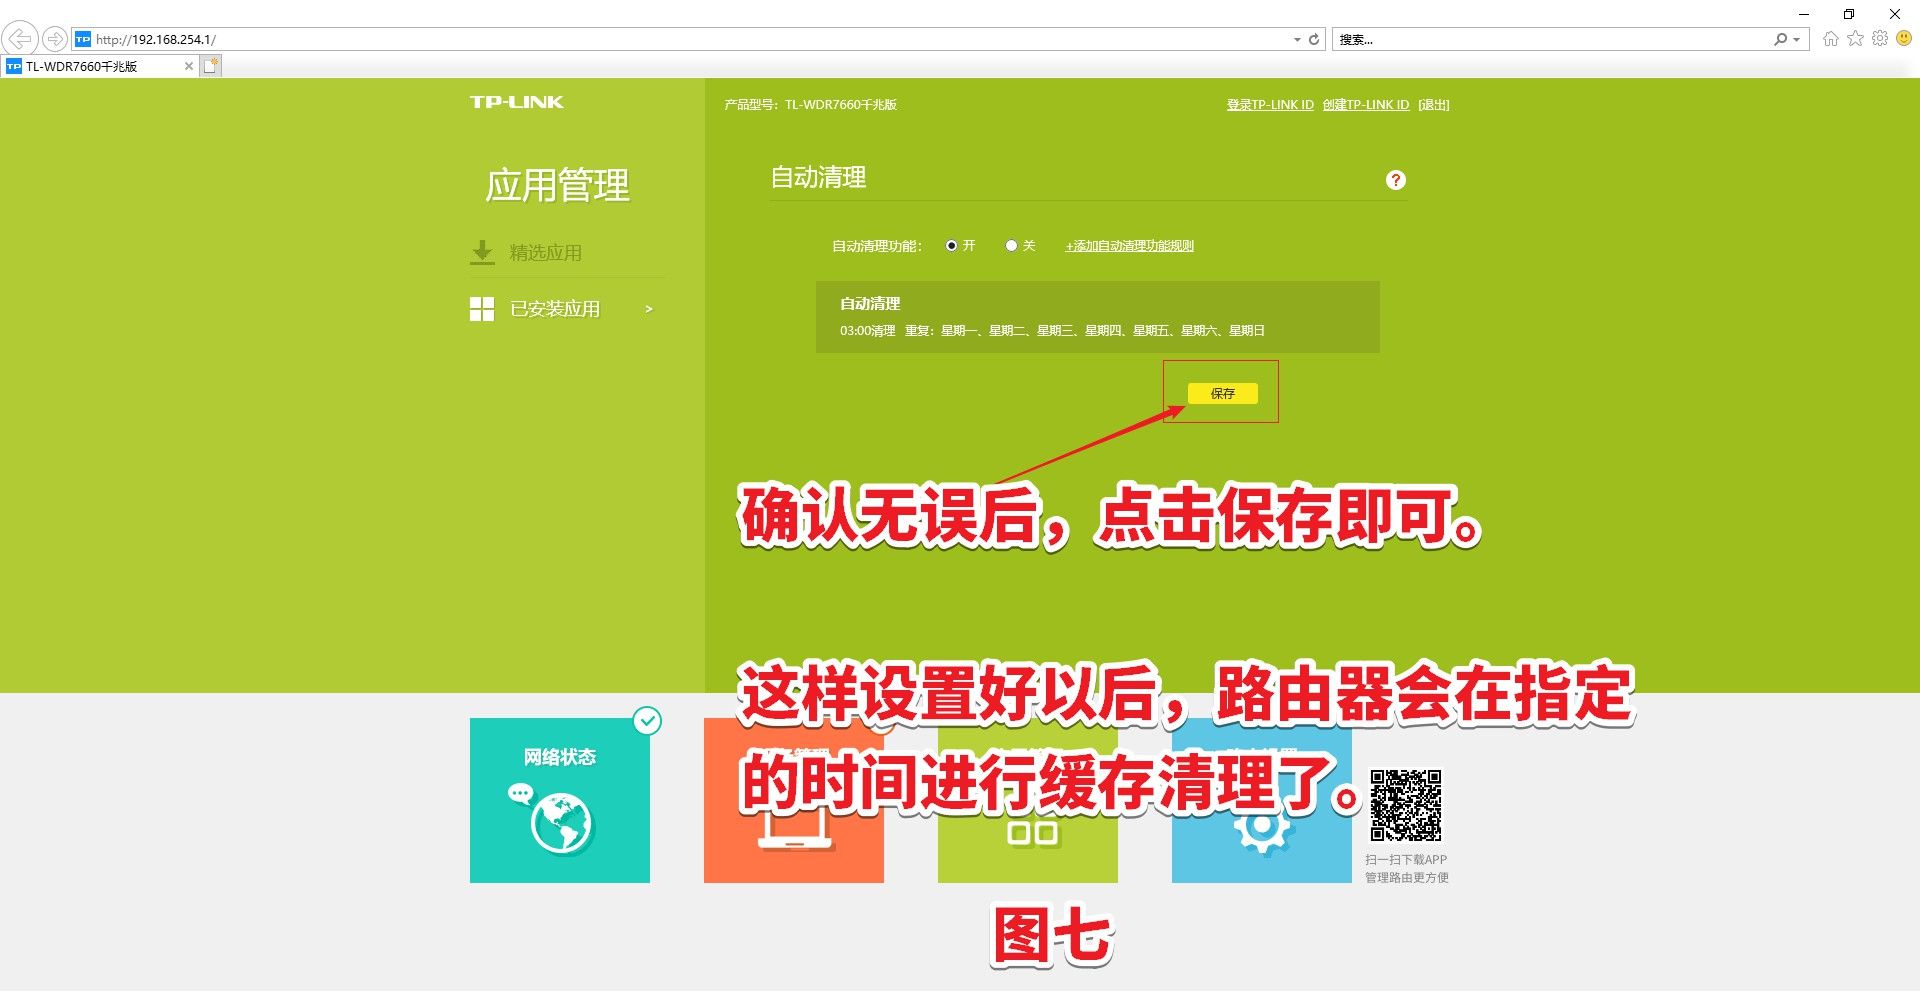Click the browser back arrow button
The height and width of the screenshot is (991, 1920).
[20, 39]
